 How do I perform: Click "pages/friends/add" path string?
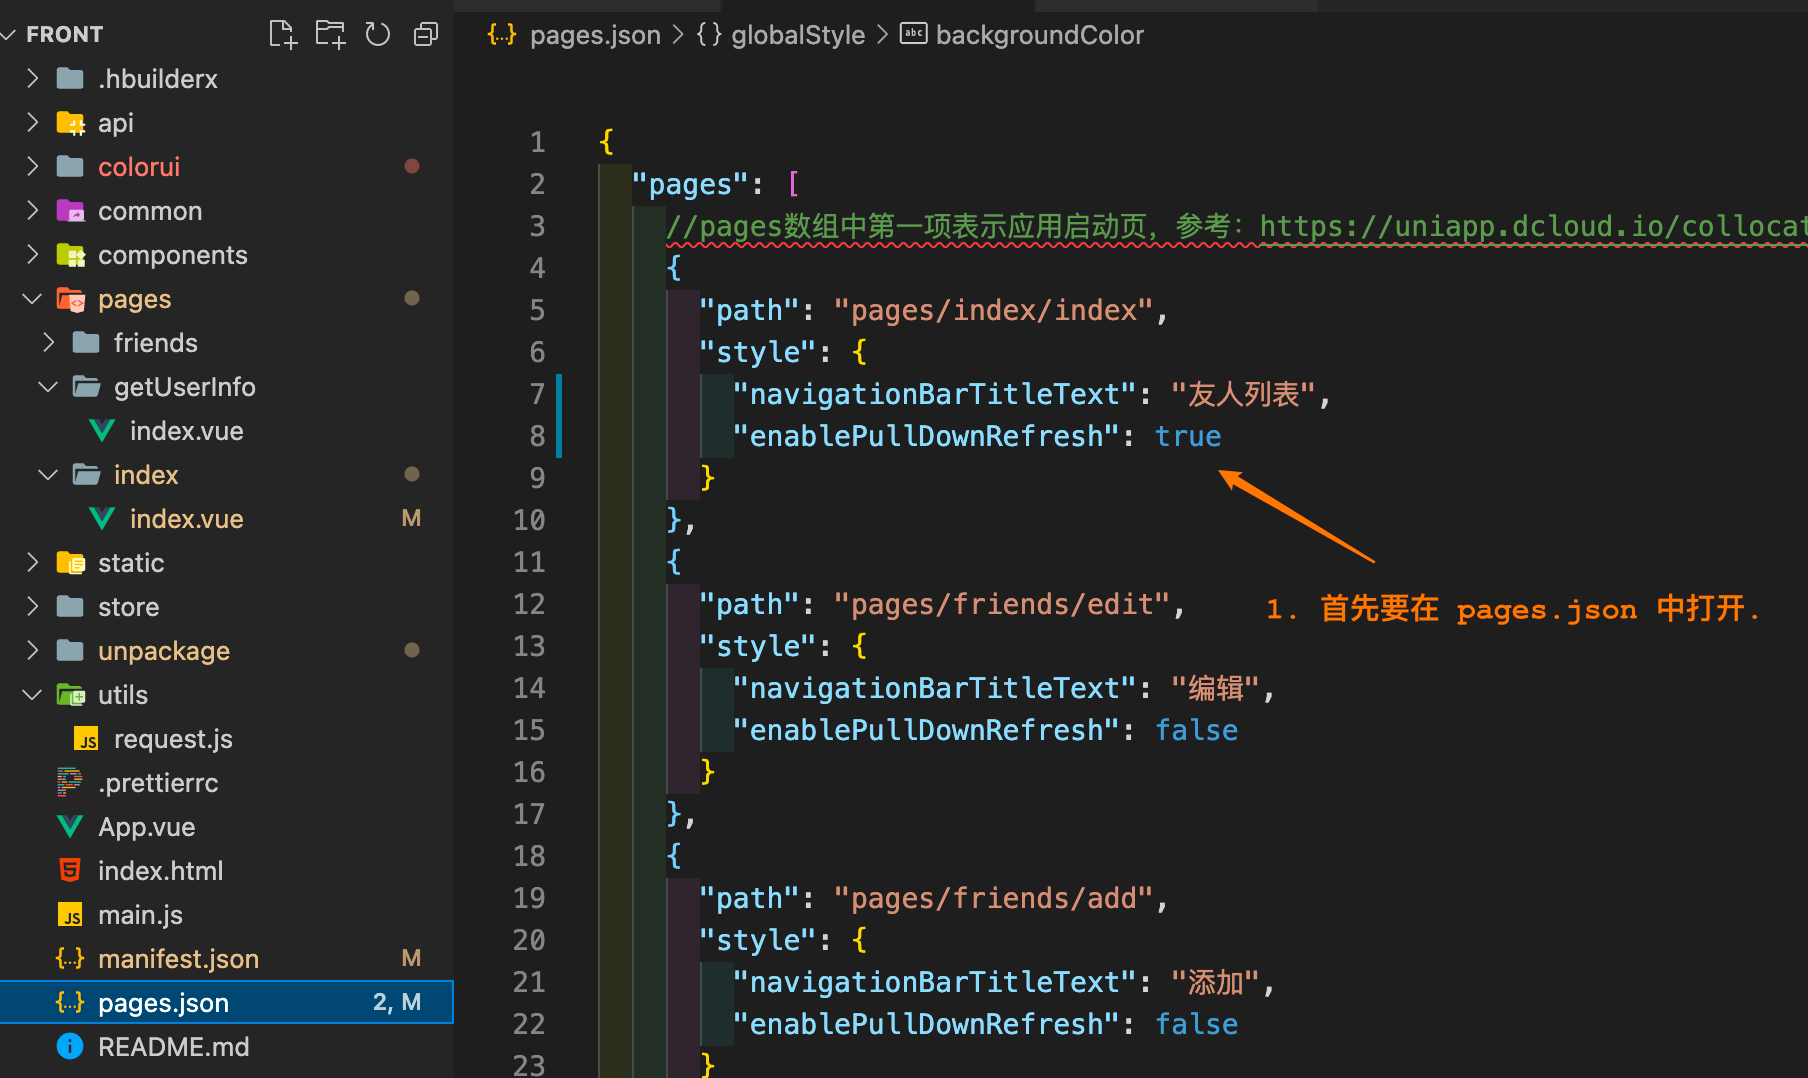[994, 898]
